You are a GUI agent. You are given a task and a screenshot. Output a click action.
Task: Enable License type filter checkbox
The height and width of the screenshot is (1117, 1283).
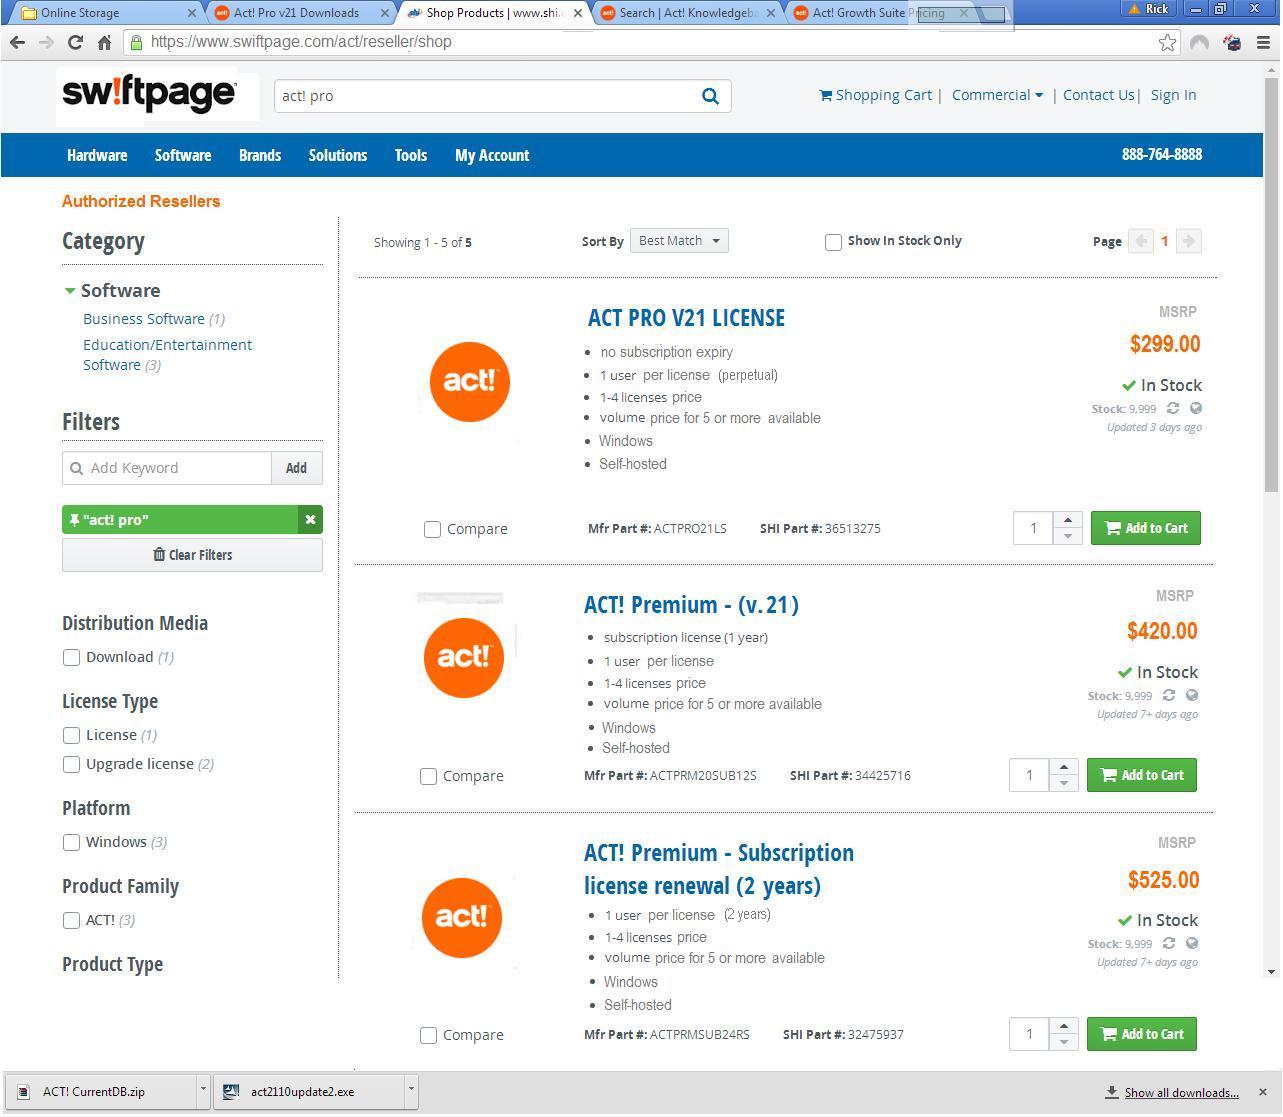71,735
